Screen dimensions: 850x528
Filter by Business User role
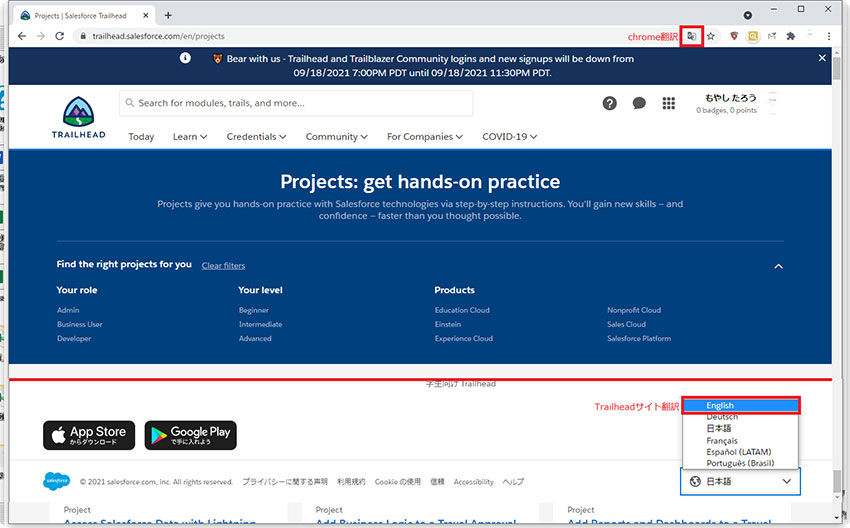point(79,324)
